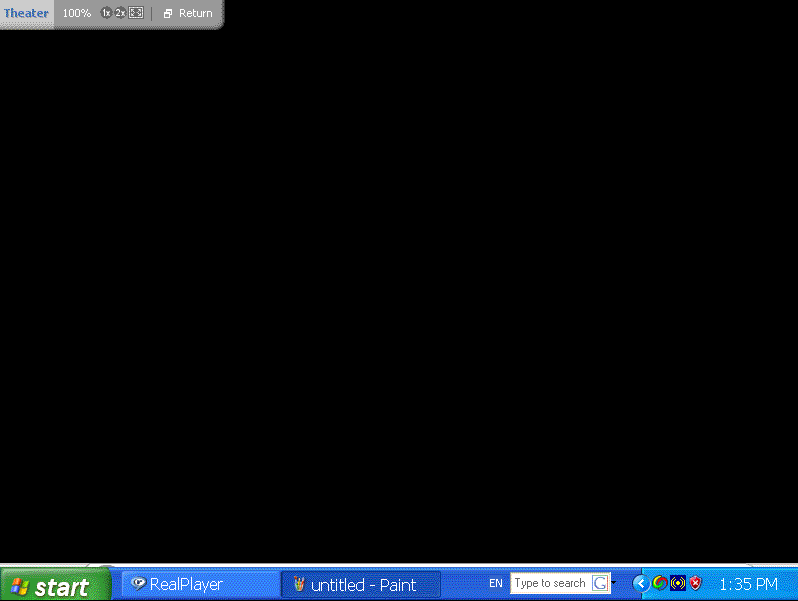The width and height of the screenshot is (798, 601).
Task: Open the EN language bar indicator
Action: 496,583
